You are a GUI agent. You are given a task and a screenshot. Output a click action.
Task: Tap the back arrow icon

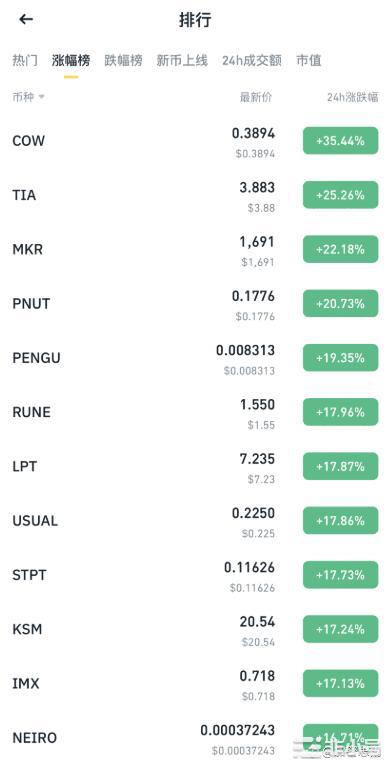click(x=26, y=19)
